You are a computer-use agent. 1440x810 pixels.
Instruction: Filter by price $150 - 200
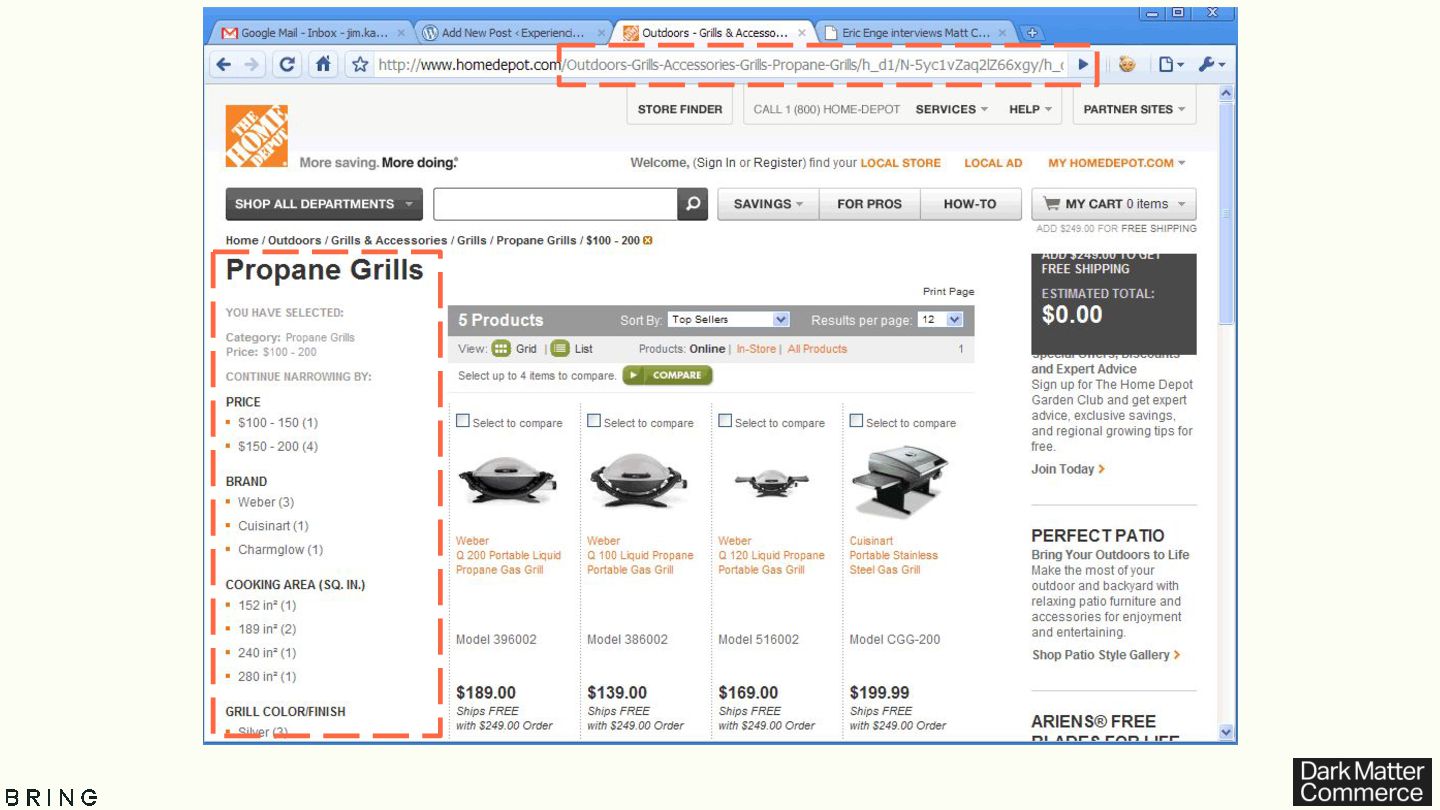pyautogui.click(x=277, y=447)
